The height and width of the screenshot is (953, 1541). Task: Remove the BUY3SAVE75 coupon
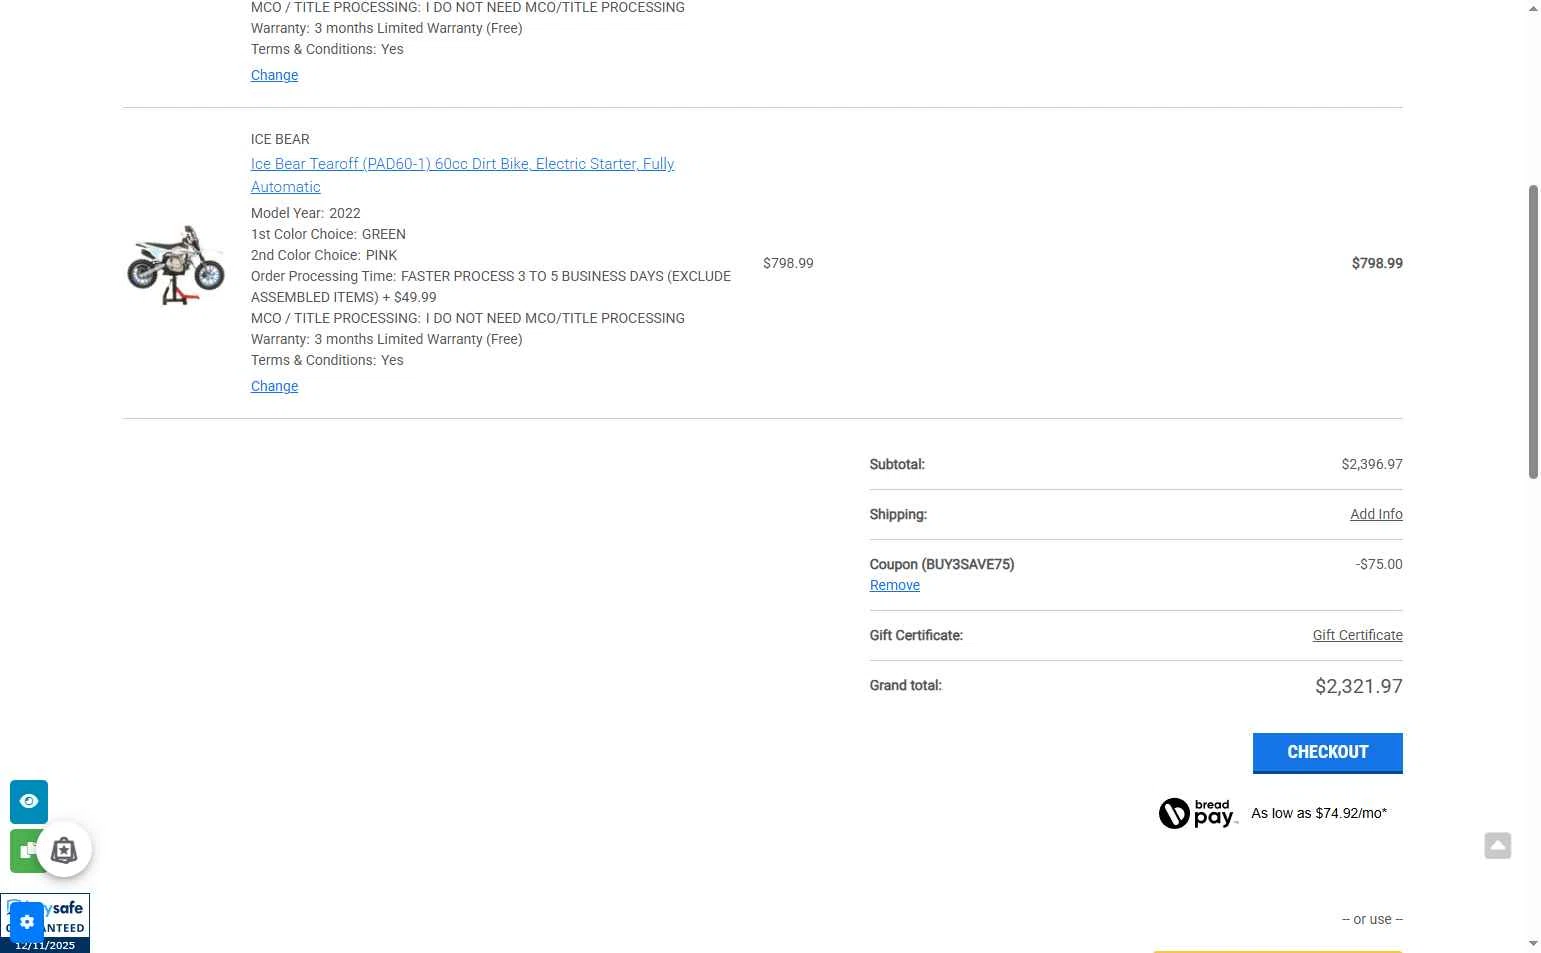(894, 585)
